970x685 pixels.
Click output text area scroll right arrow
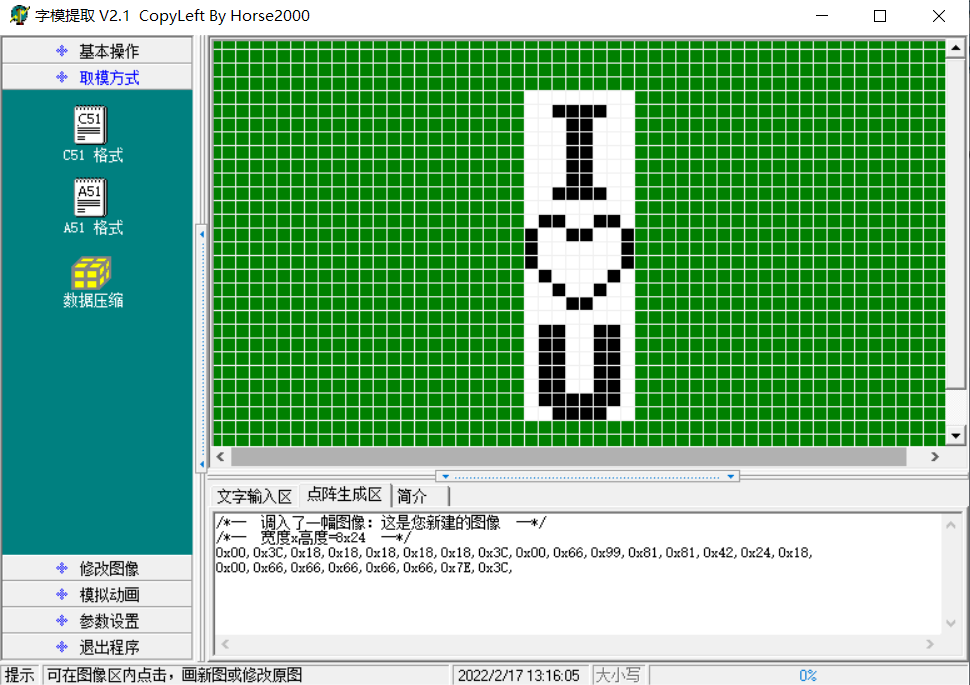click(930, 644)
